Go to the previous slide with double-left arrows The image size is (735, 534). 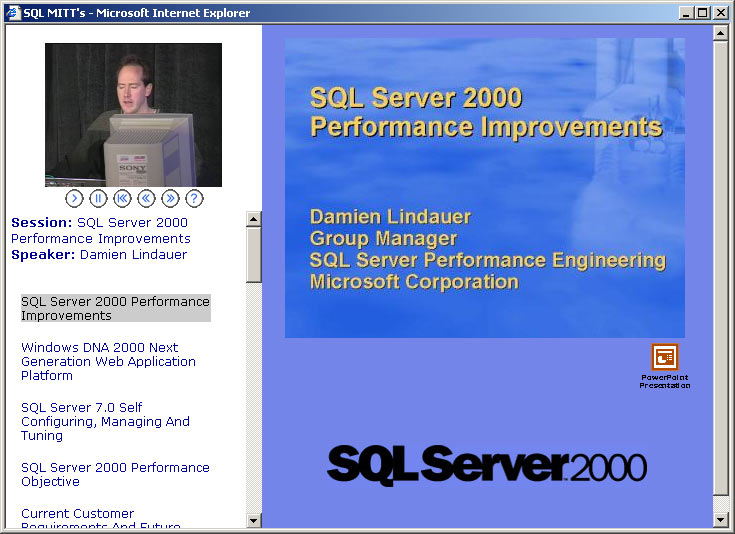tap(146, 198)
